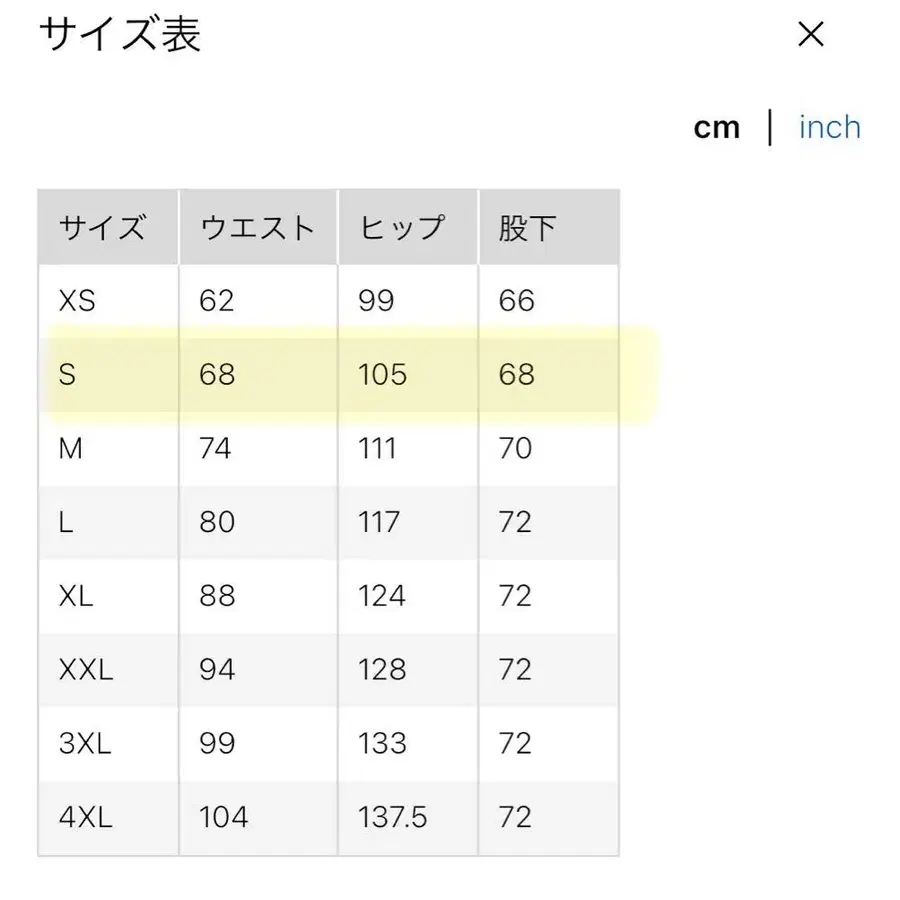Click hip value 105 in S row
900x900 pixels.
point(381,374)
